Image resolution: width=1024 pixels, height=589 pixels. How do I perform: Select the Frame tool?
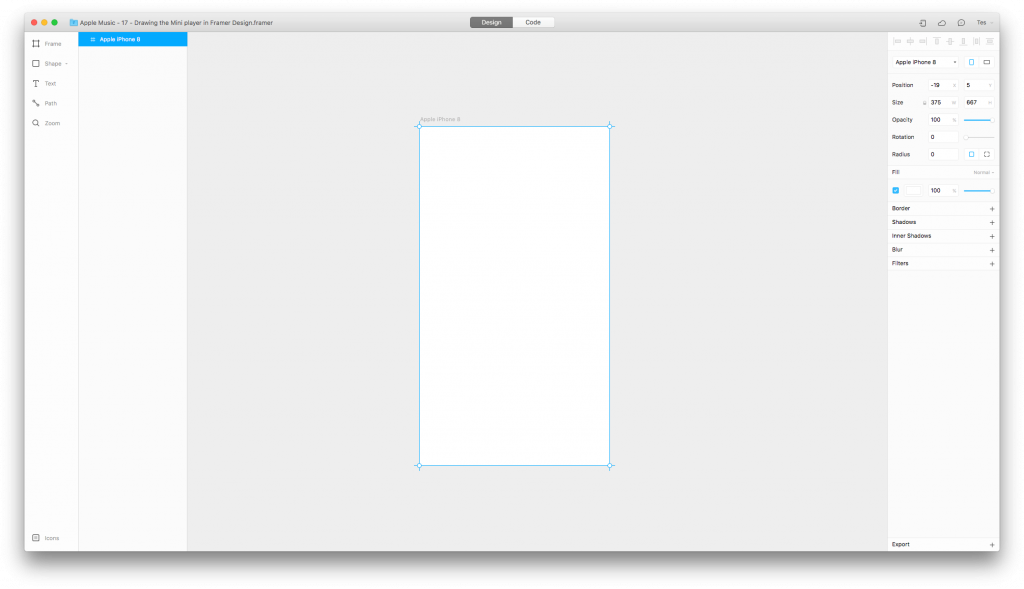(x=47, y=44)
